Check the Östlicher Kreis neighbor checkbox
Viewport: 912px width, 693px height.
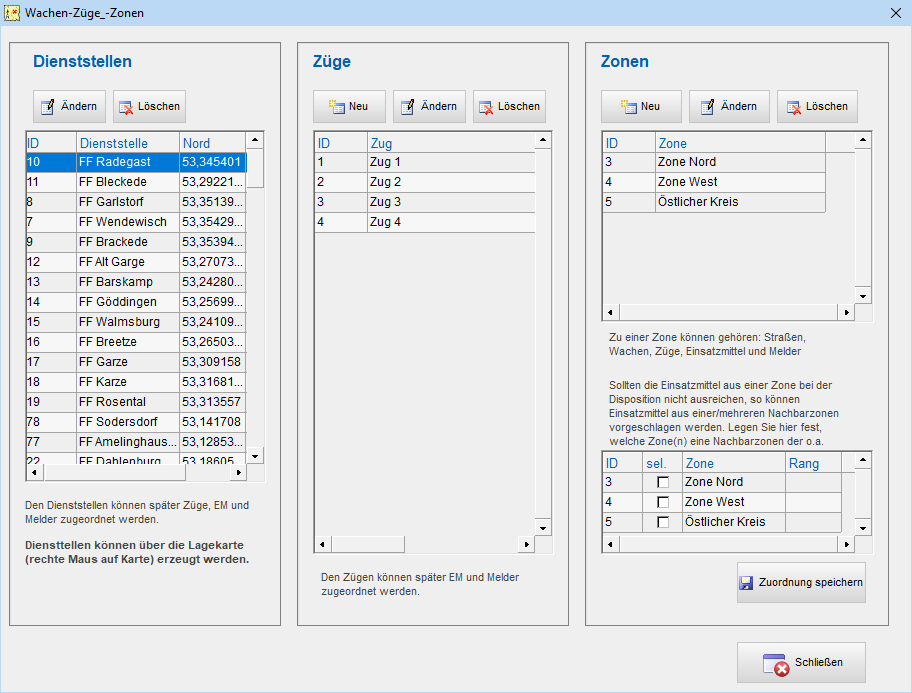662,522
